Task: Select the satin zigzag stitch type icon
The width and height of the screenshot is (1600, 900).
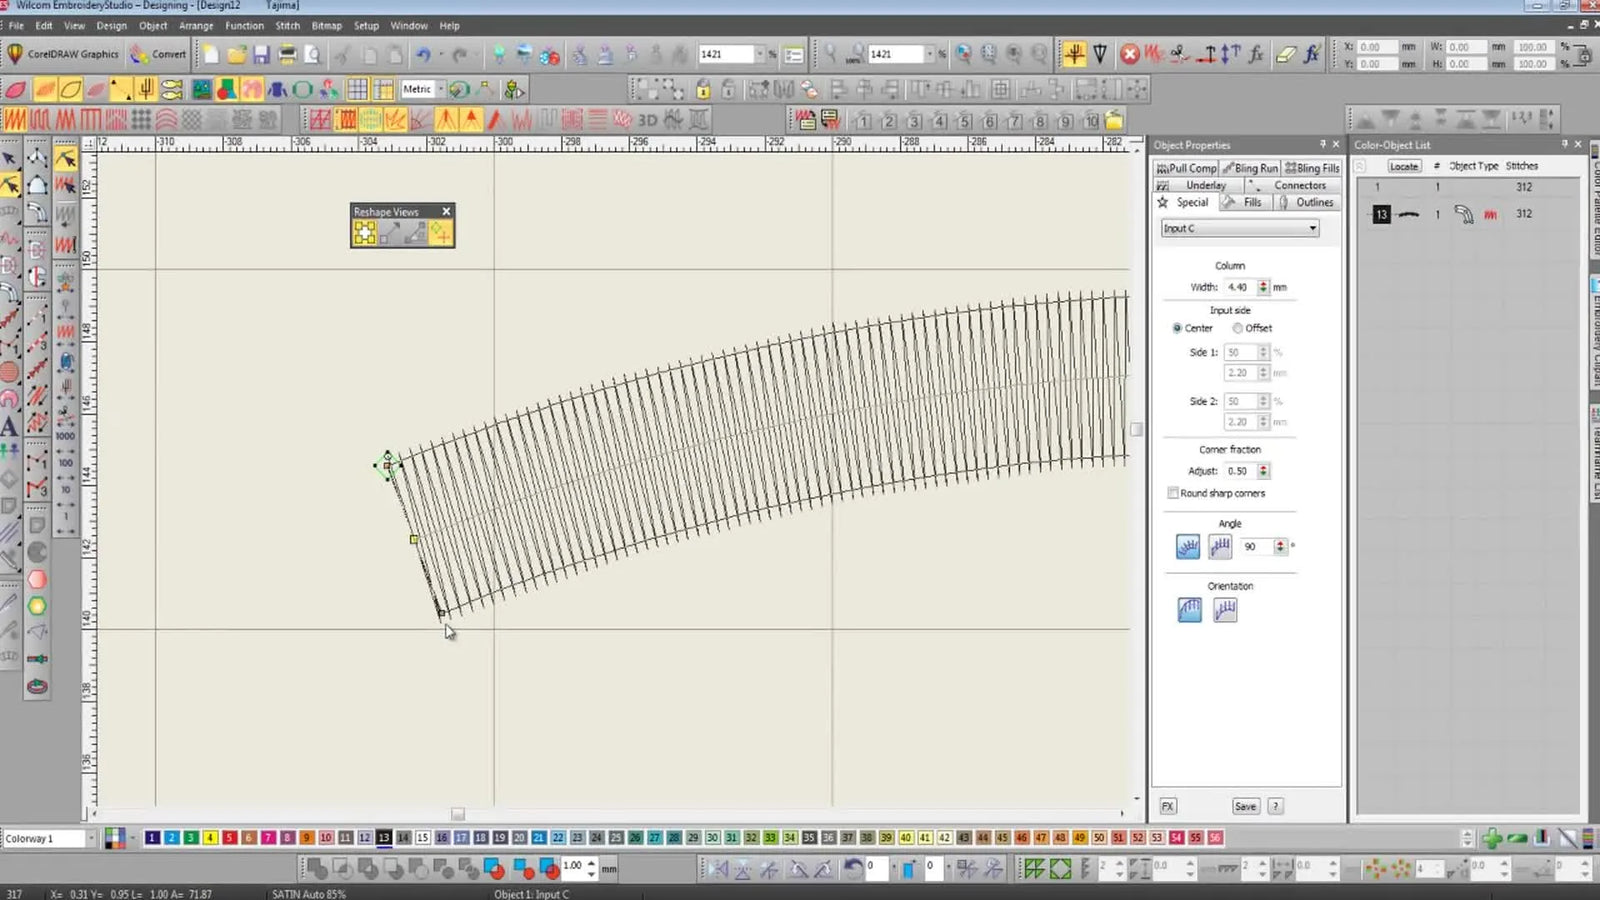Action: (15, 120)
